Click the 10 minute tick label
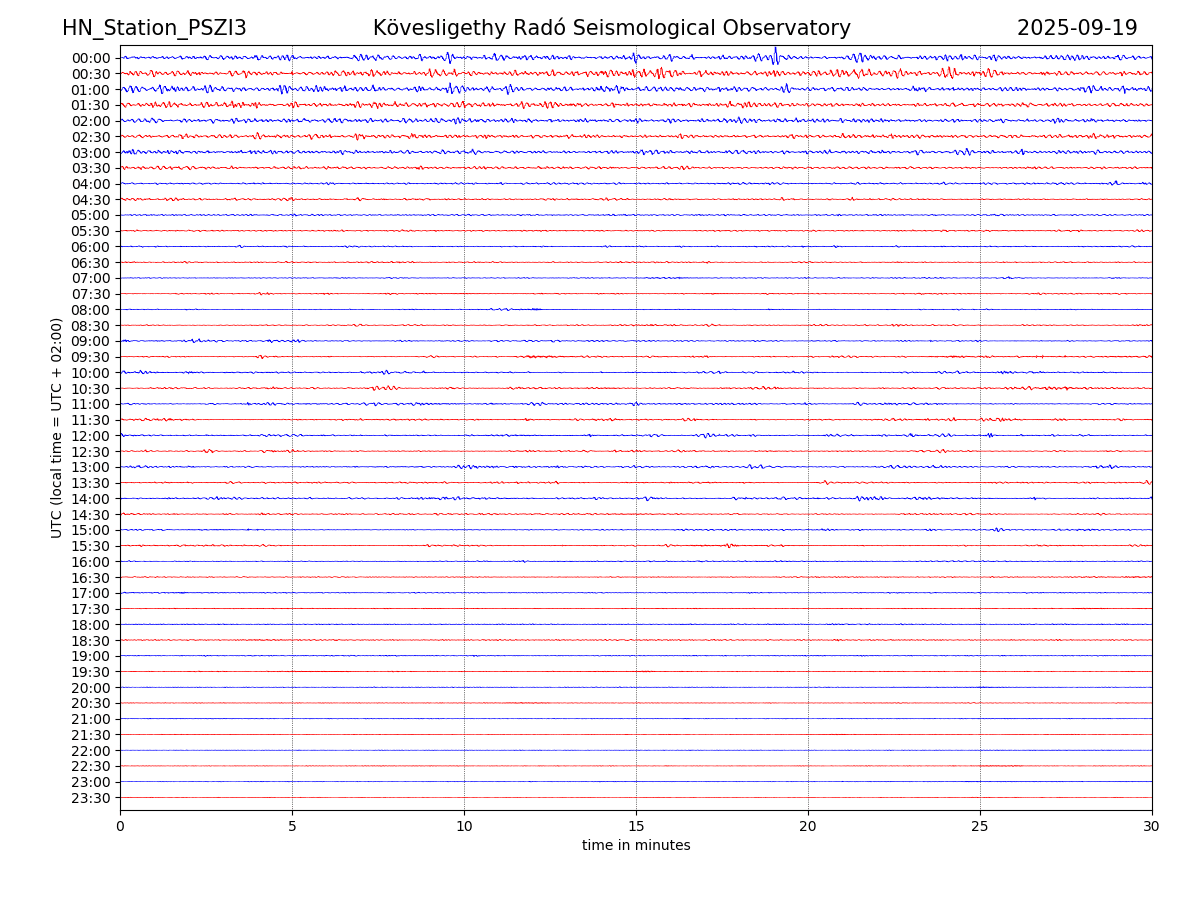 [x=464, y=826]
